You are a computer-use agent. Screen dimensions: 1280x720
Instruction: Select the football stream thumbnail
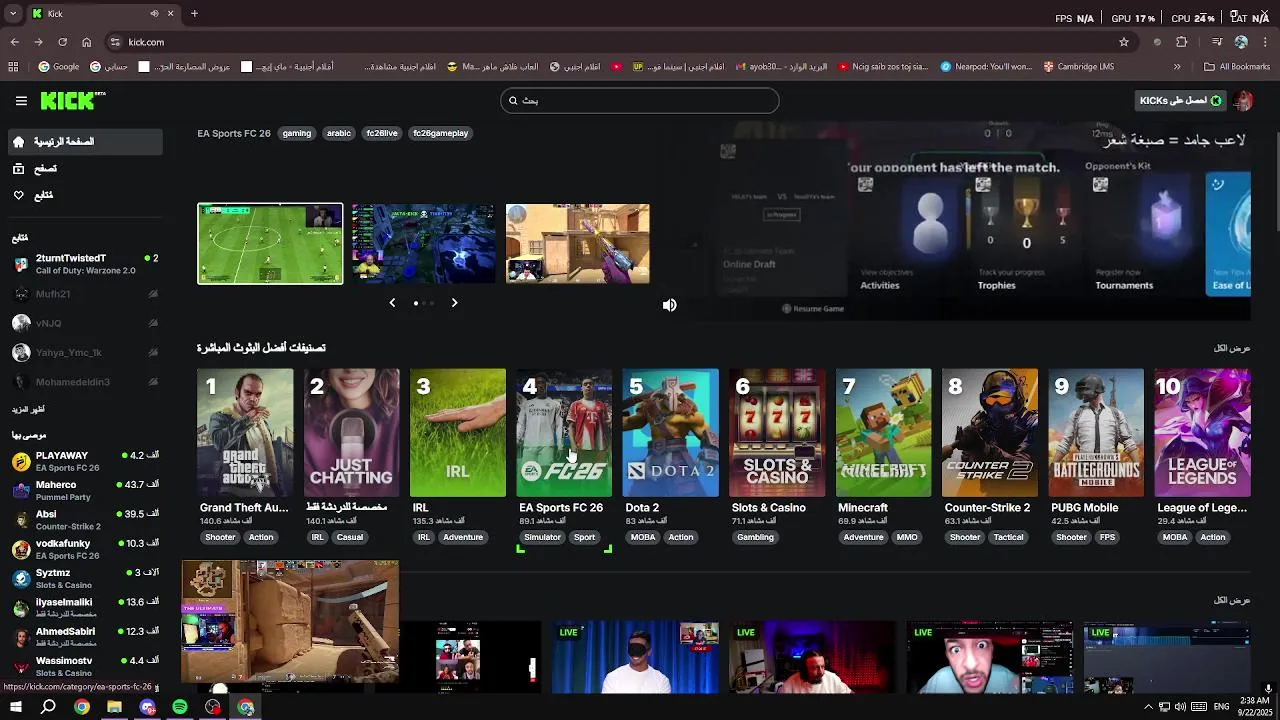point(270,244)
